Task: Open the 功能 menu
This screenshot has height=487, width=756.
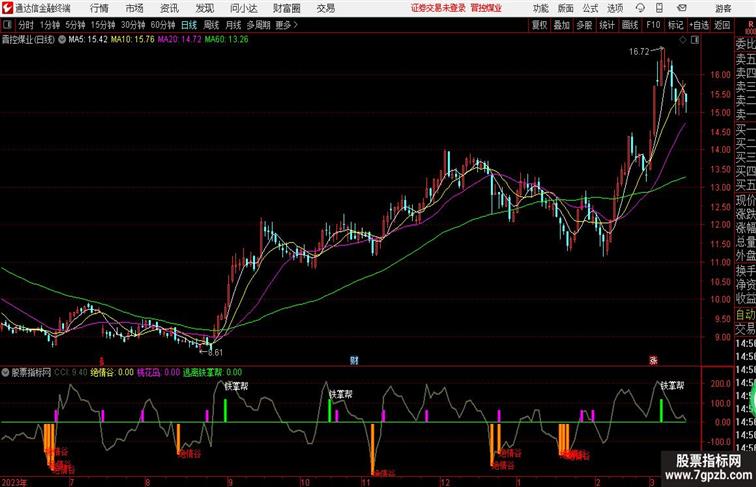Action: [541, 8]
